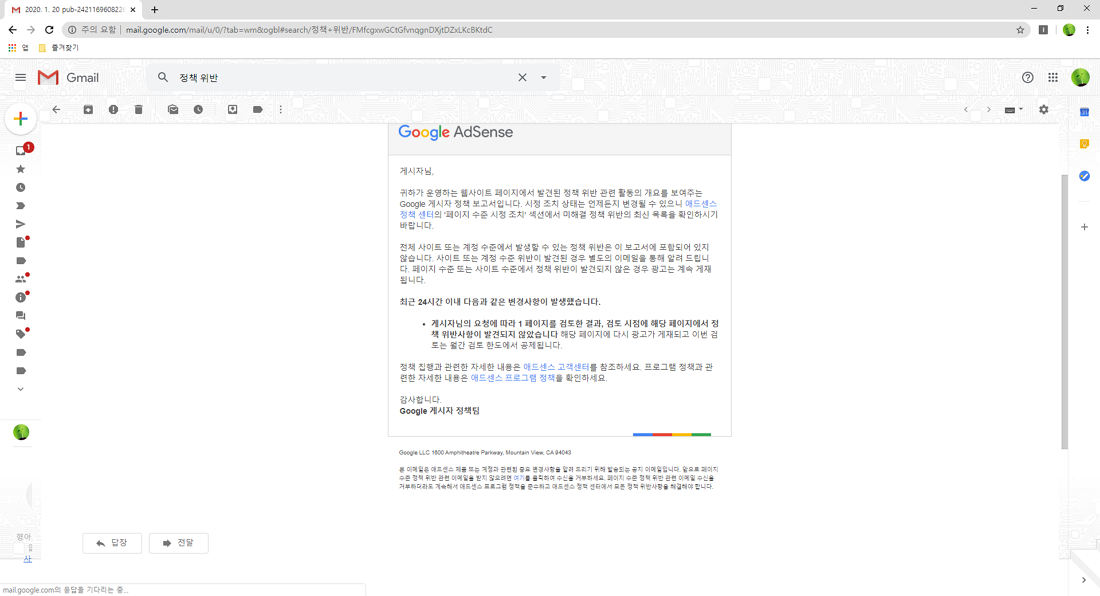Open the Support question mark icon
Viewport: 1100px width, 596px height.
click(1028, 78)
